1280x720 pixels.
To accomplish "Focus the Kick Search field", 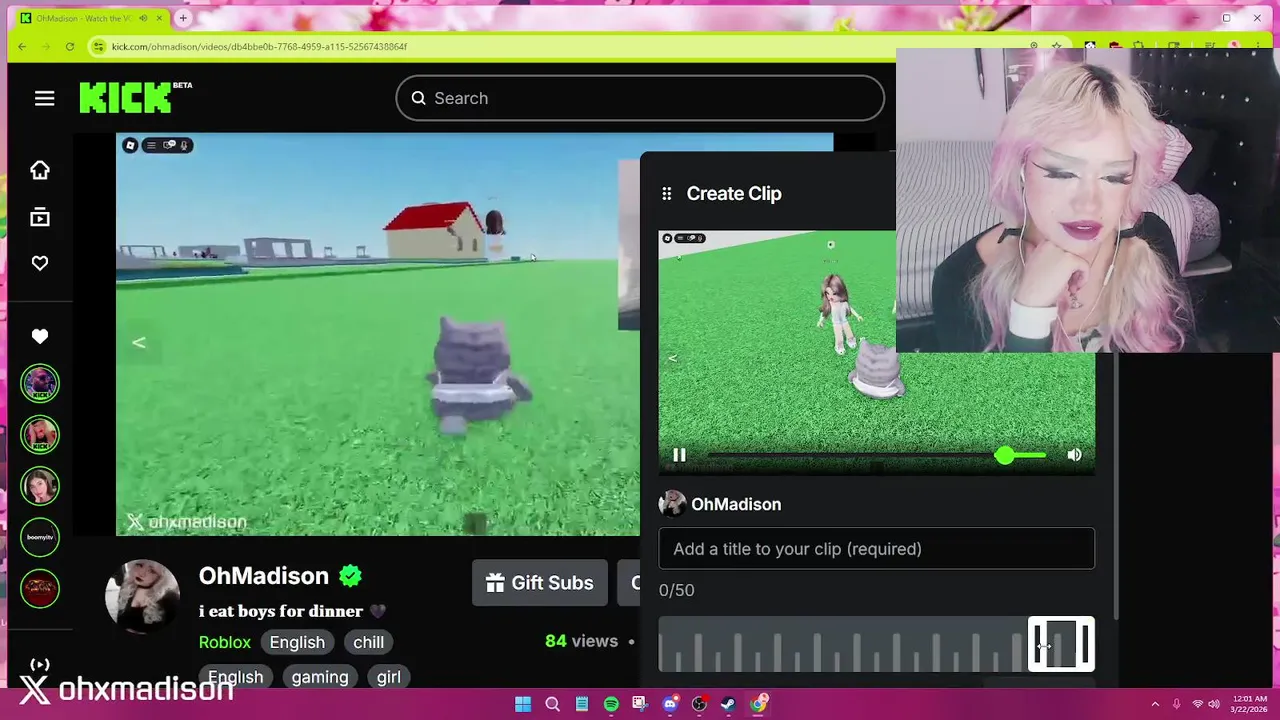I will tap(640, 98).
